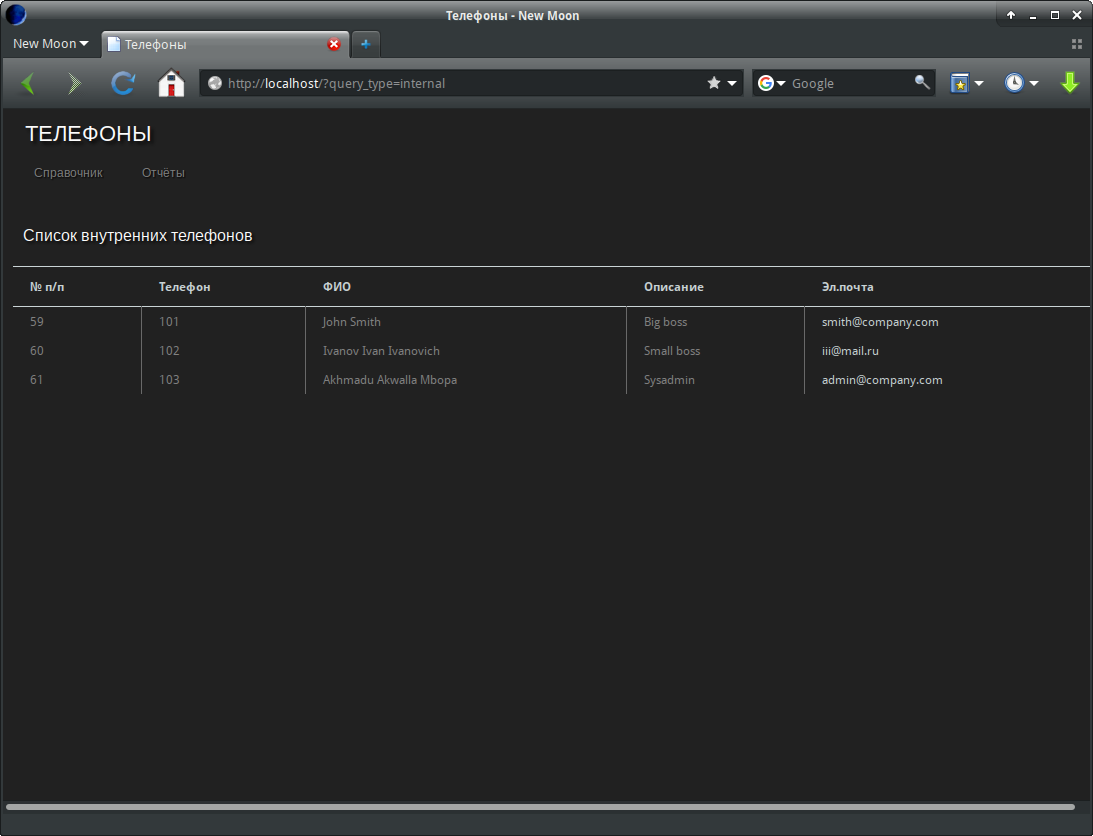Choose search engine via Google logo
This screenshot has height=836, width=1093.
(x=765, y=83)
